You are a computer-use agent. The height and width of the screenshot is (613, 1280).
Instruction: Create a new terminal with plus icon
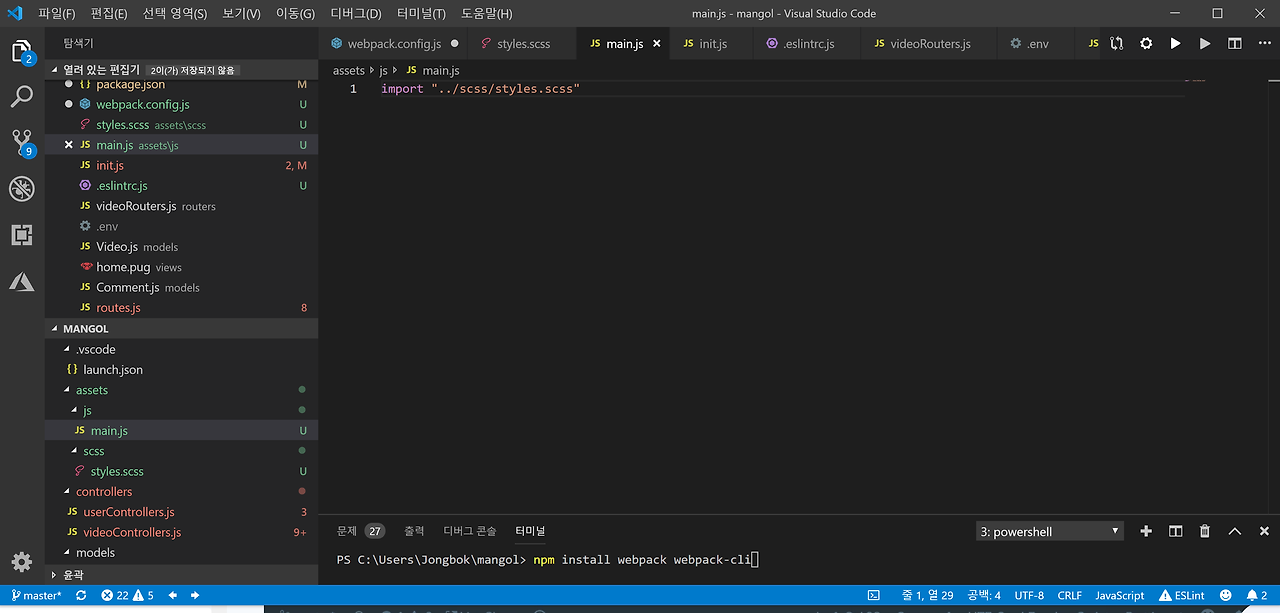click(1146, 532)
